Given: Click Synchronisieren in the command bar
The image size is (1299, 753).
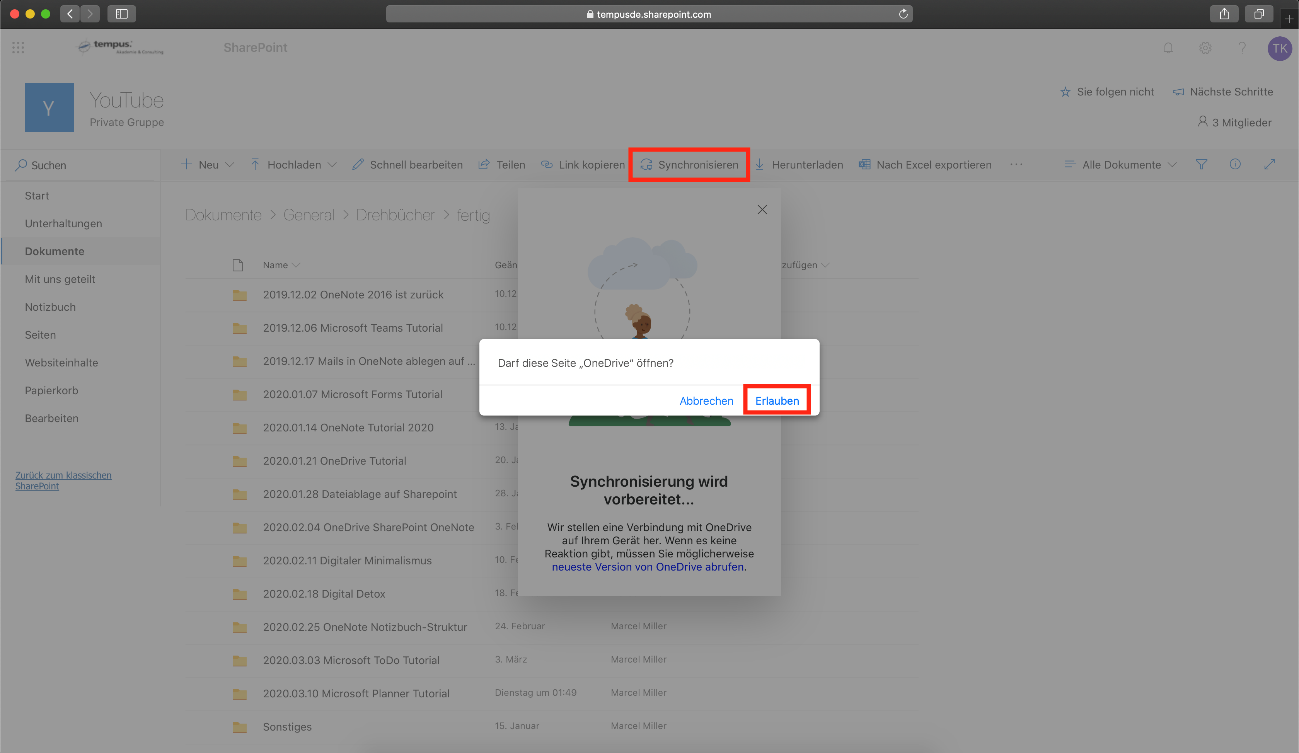Looking at the screenshot, I should (x=689, y=165).
